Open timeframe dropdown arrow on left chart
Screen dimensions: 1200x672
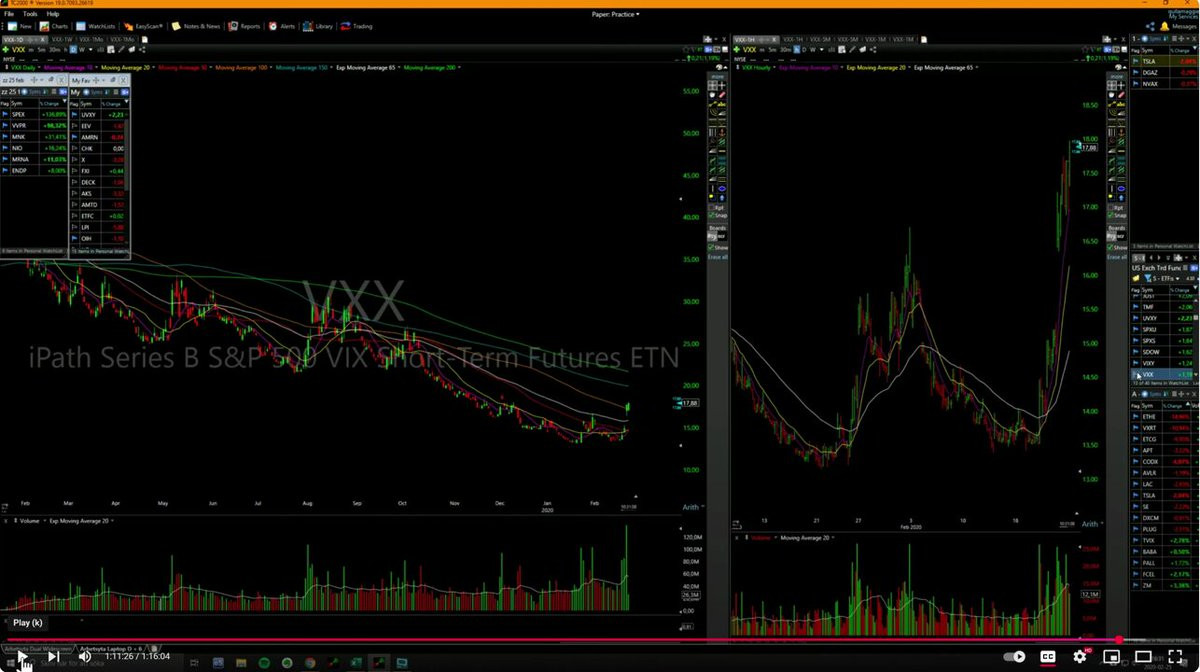pyautogui.click(x=91, y=49)
